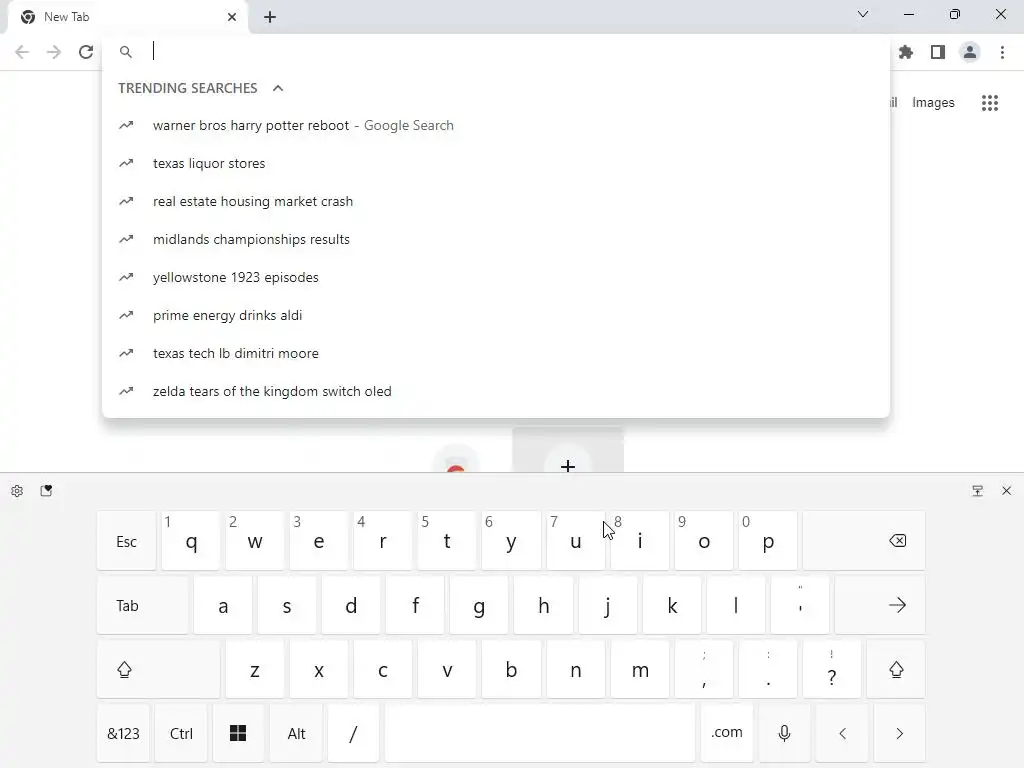
Task: Click the search magnifier icon in the omnibox
Action: coord(126,52)
